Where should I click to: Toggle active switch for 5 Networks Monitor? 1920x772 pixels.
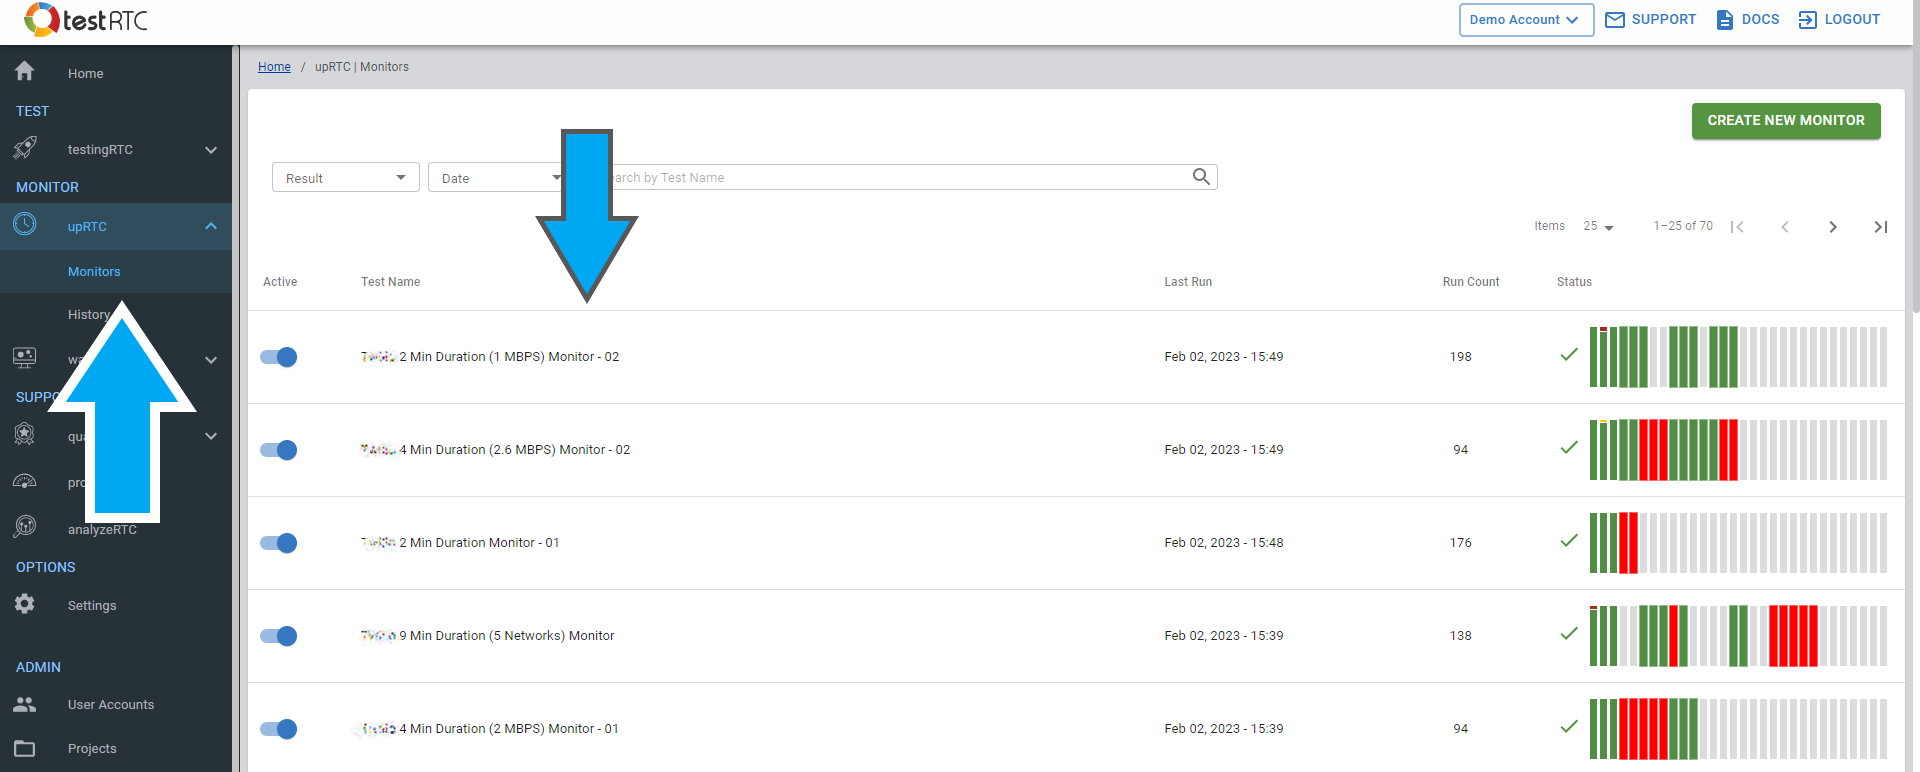point(279,636)
